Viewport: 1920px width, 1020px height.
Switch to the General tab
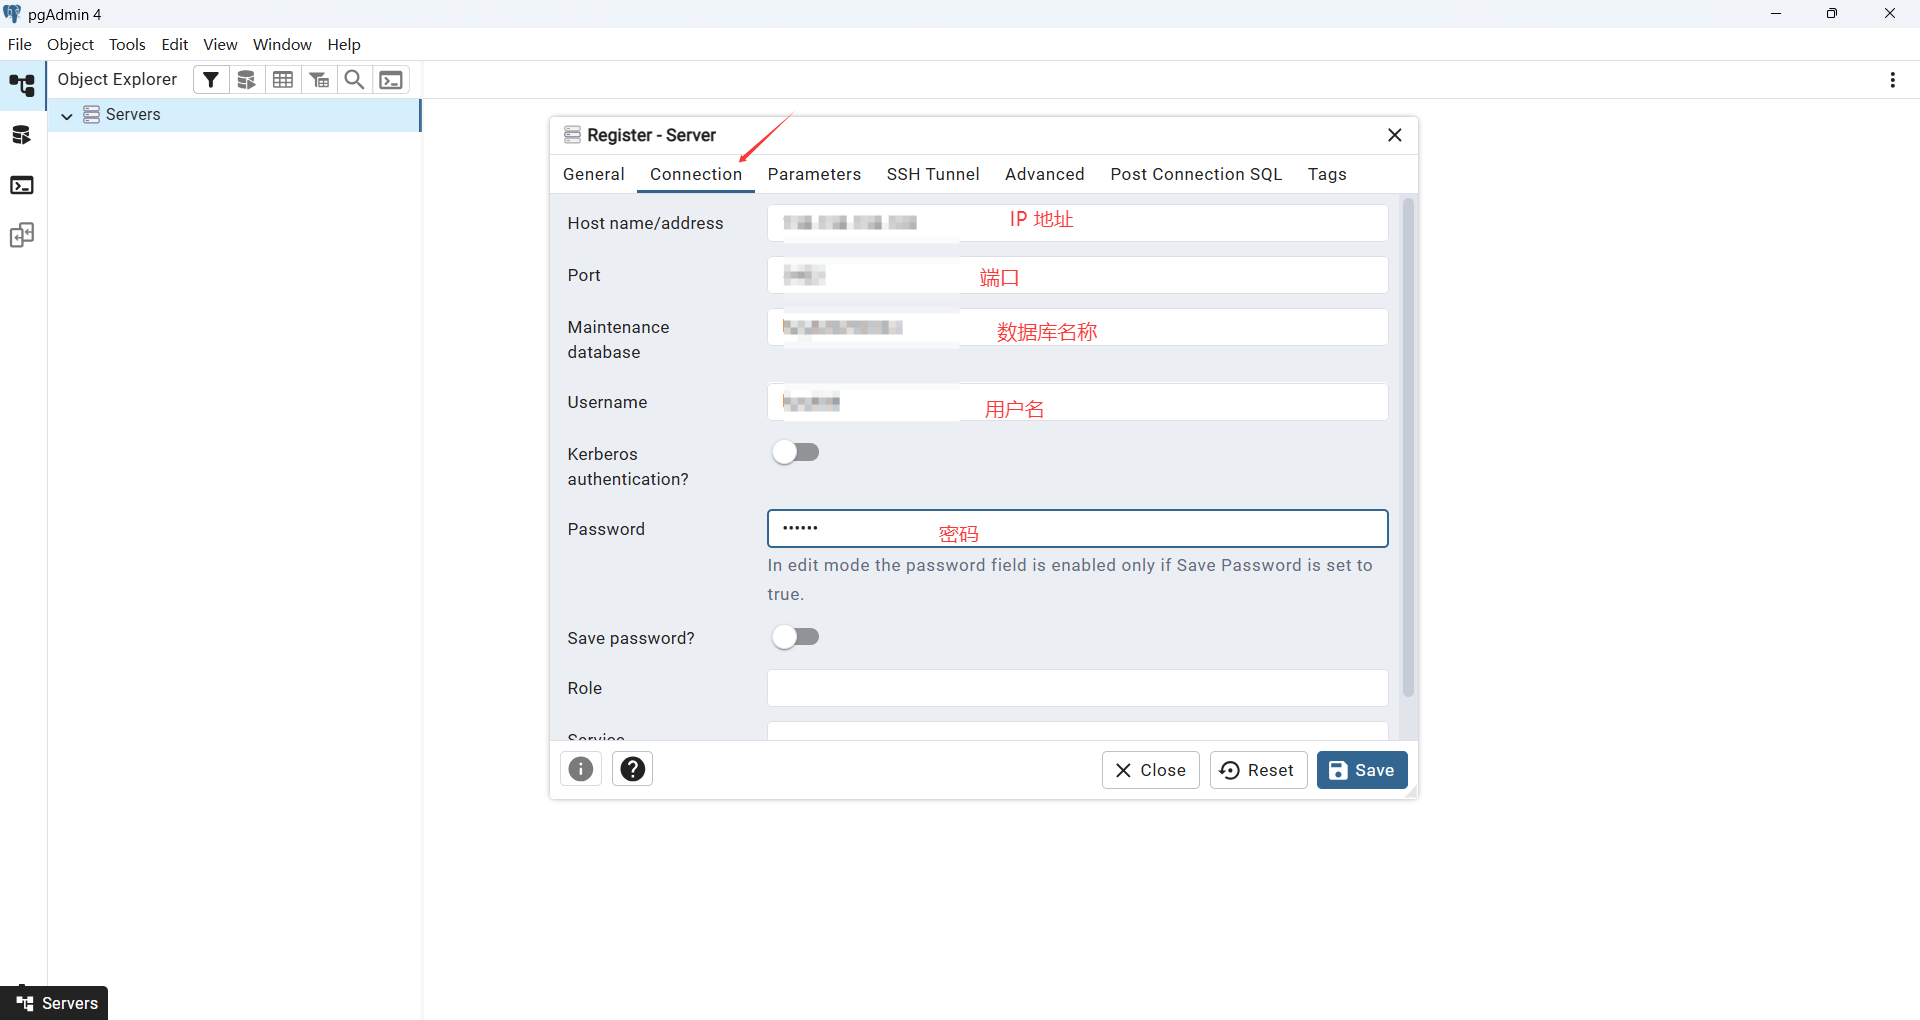[x=594, y=174]
